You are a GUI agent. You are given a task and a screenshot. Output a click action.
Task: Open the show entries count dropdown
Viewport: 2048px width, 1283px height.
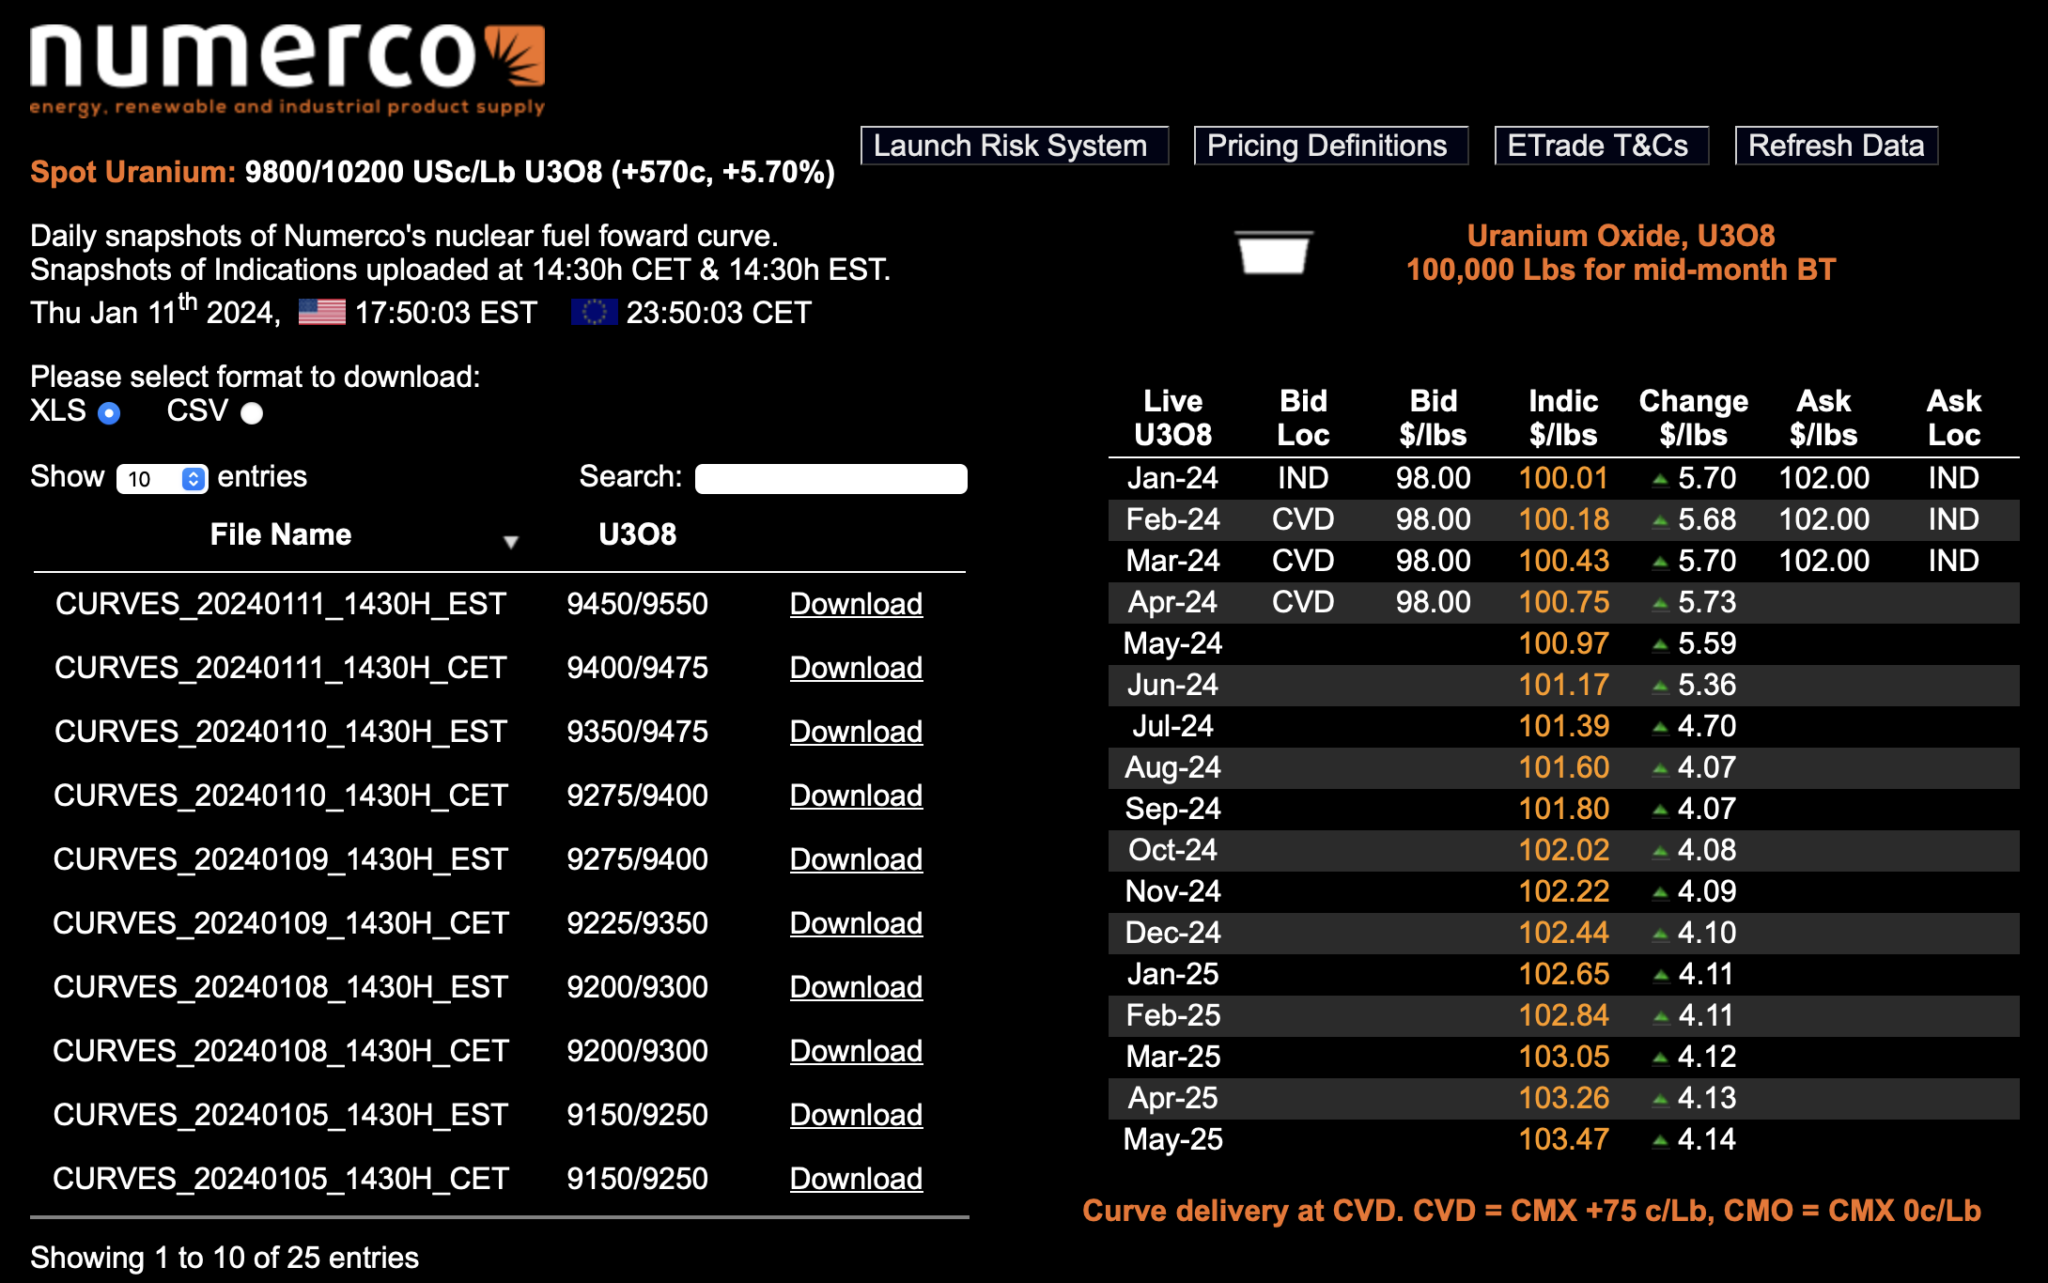(162, 479)
